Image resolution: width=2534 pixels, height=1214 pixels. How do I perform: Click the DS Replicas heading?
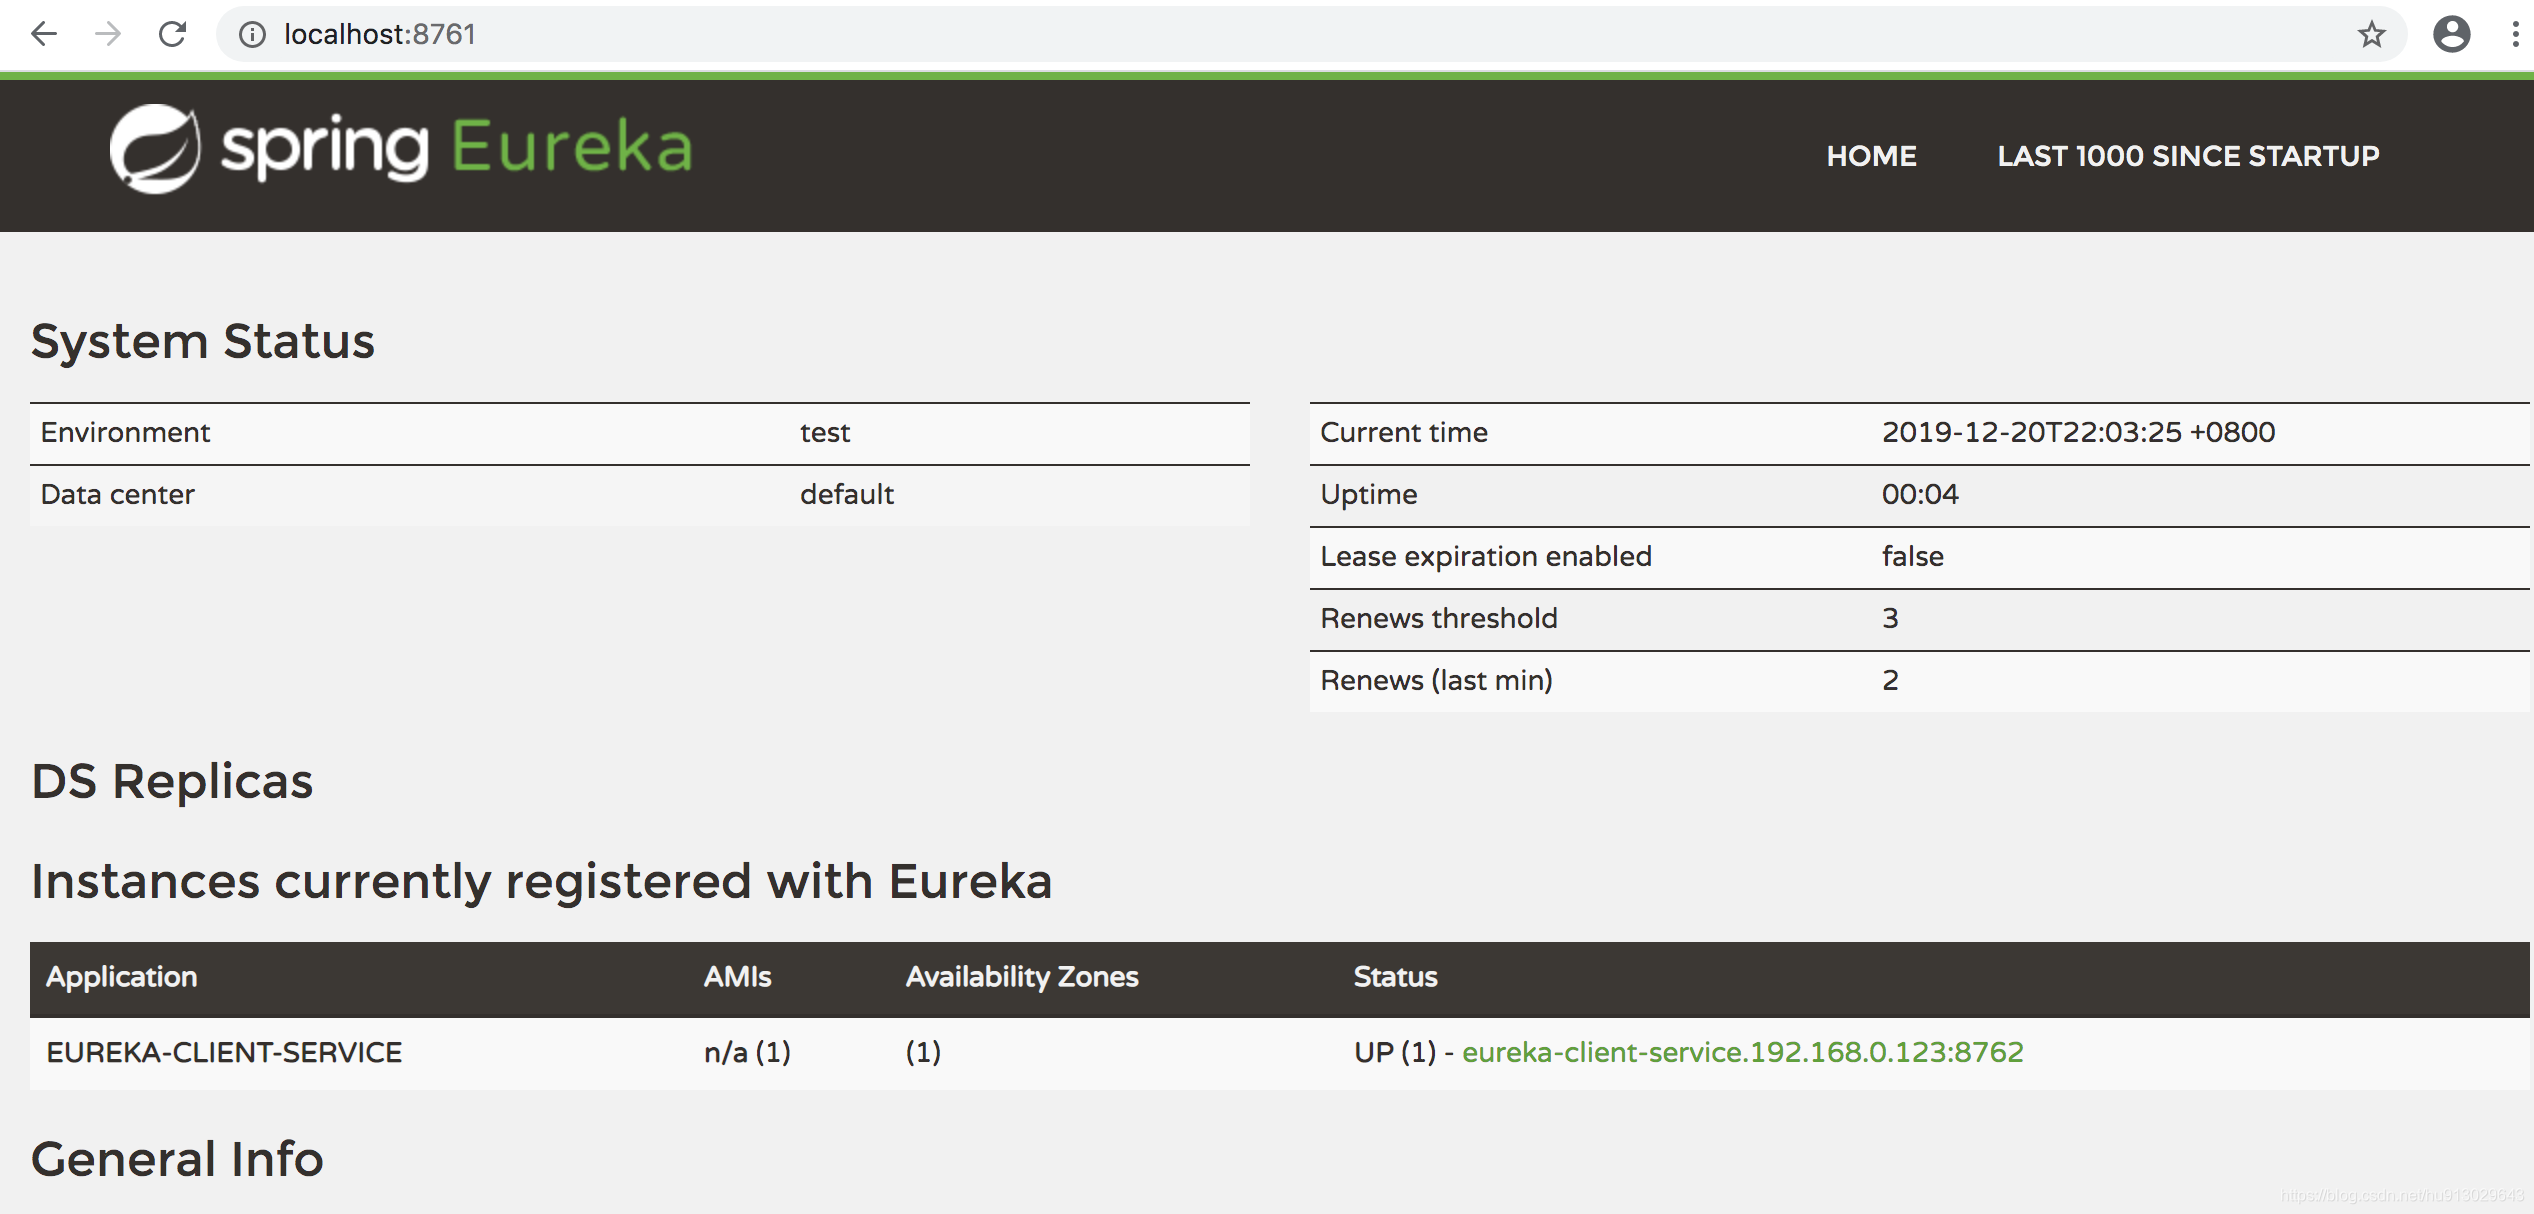[172, 781]
